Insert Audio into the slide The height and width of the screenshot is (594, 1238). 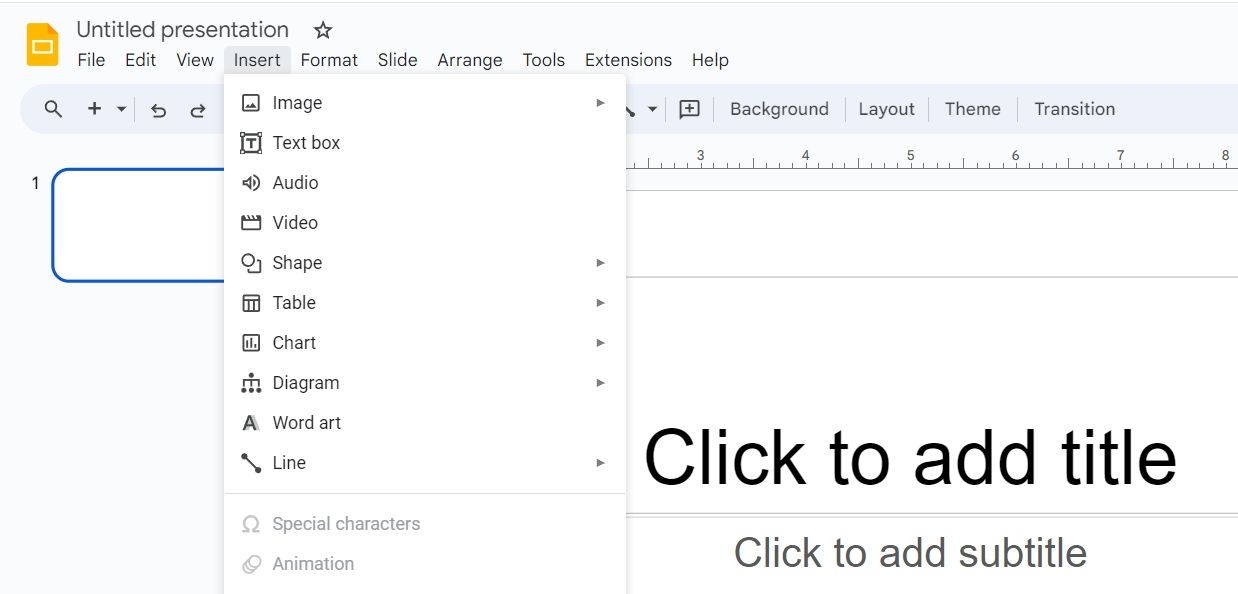pyautogui.click(x=294, y=182)
